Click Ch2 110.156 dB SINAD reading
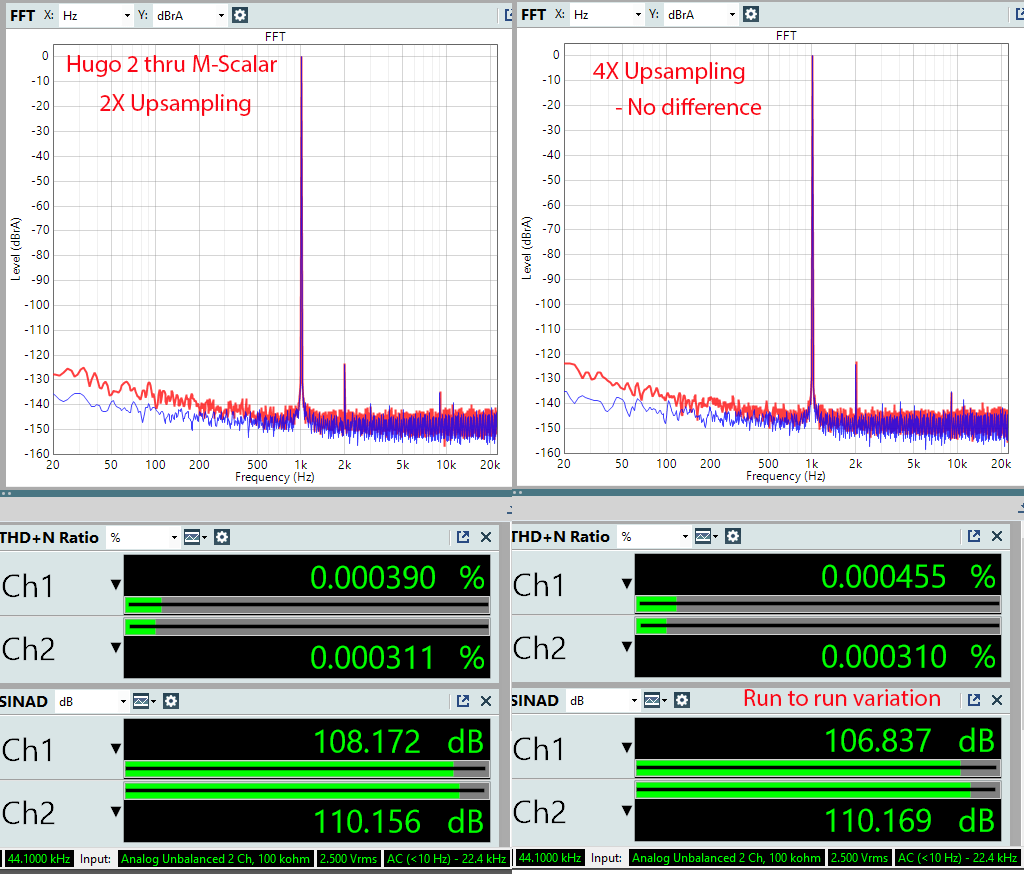 (x=398, y=822)
